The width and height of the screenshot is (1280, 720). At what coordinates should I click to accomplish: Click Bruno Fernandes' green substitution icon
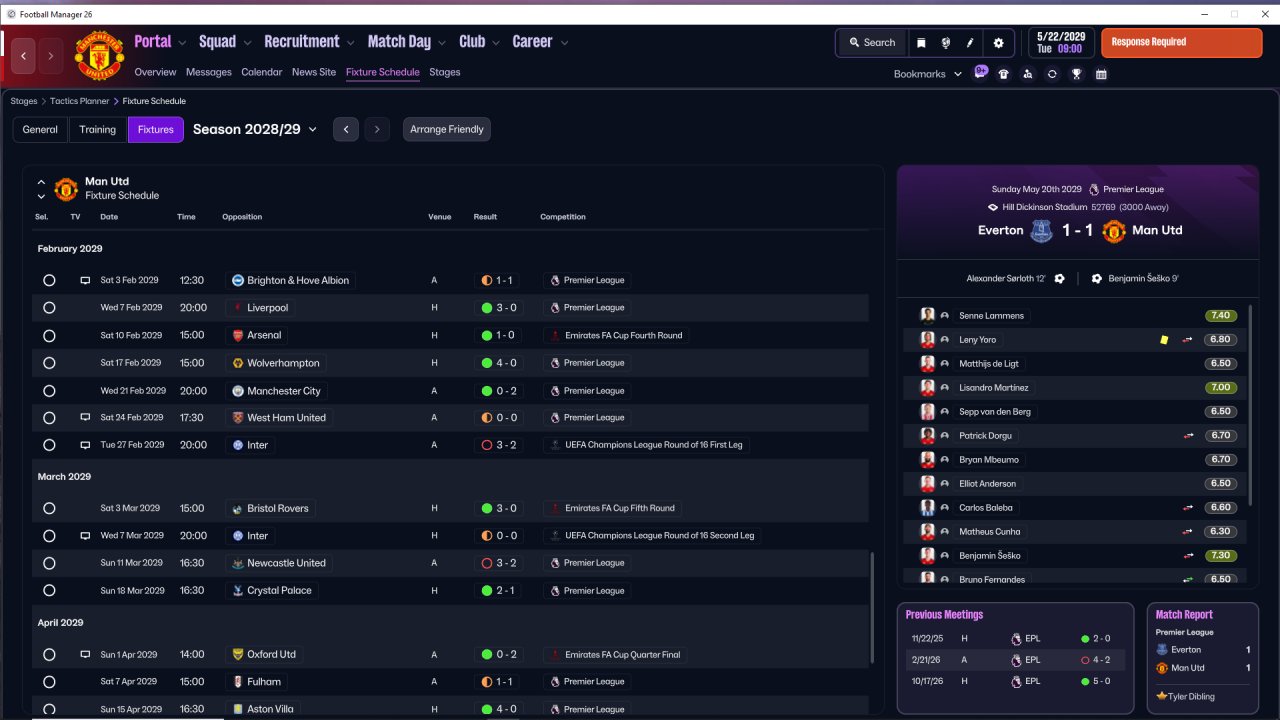[x=1188, y=580]
